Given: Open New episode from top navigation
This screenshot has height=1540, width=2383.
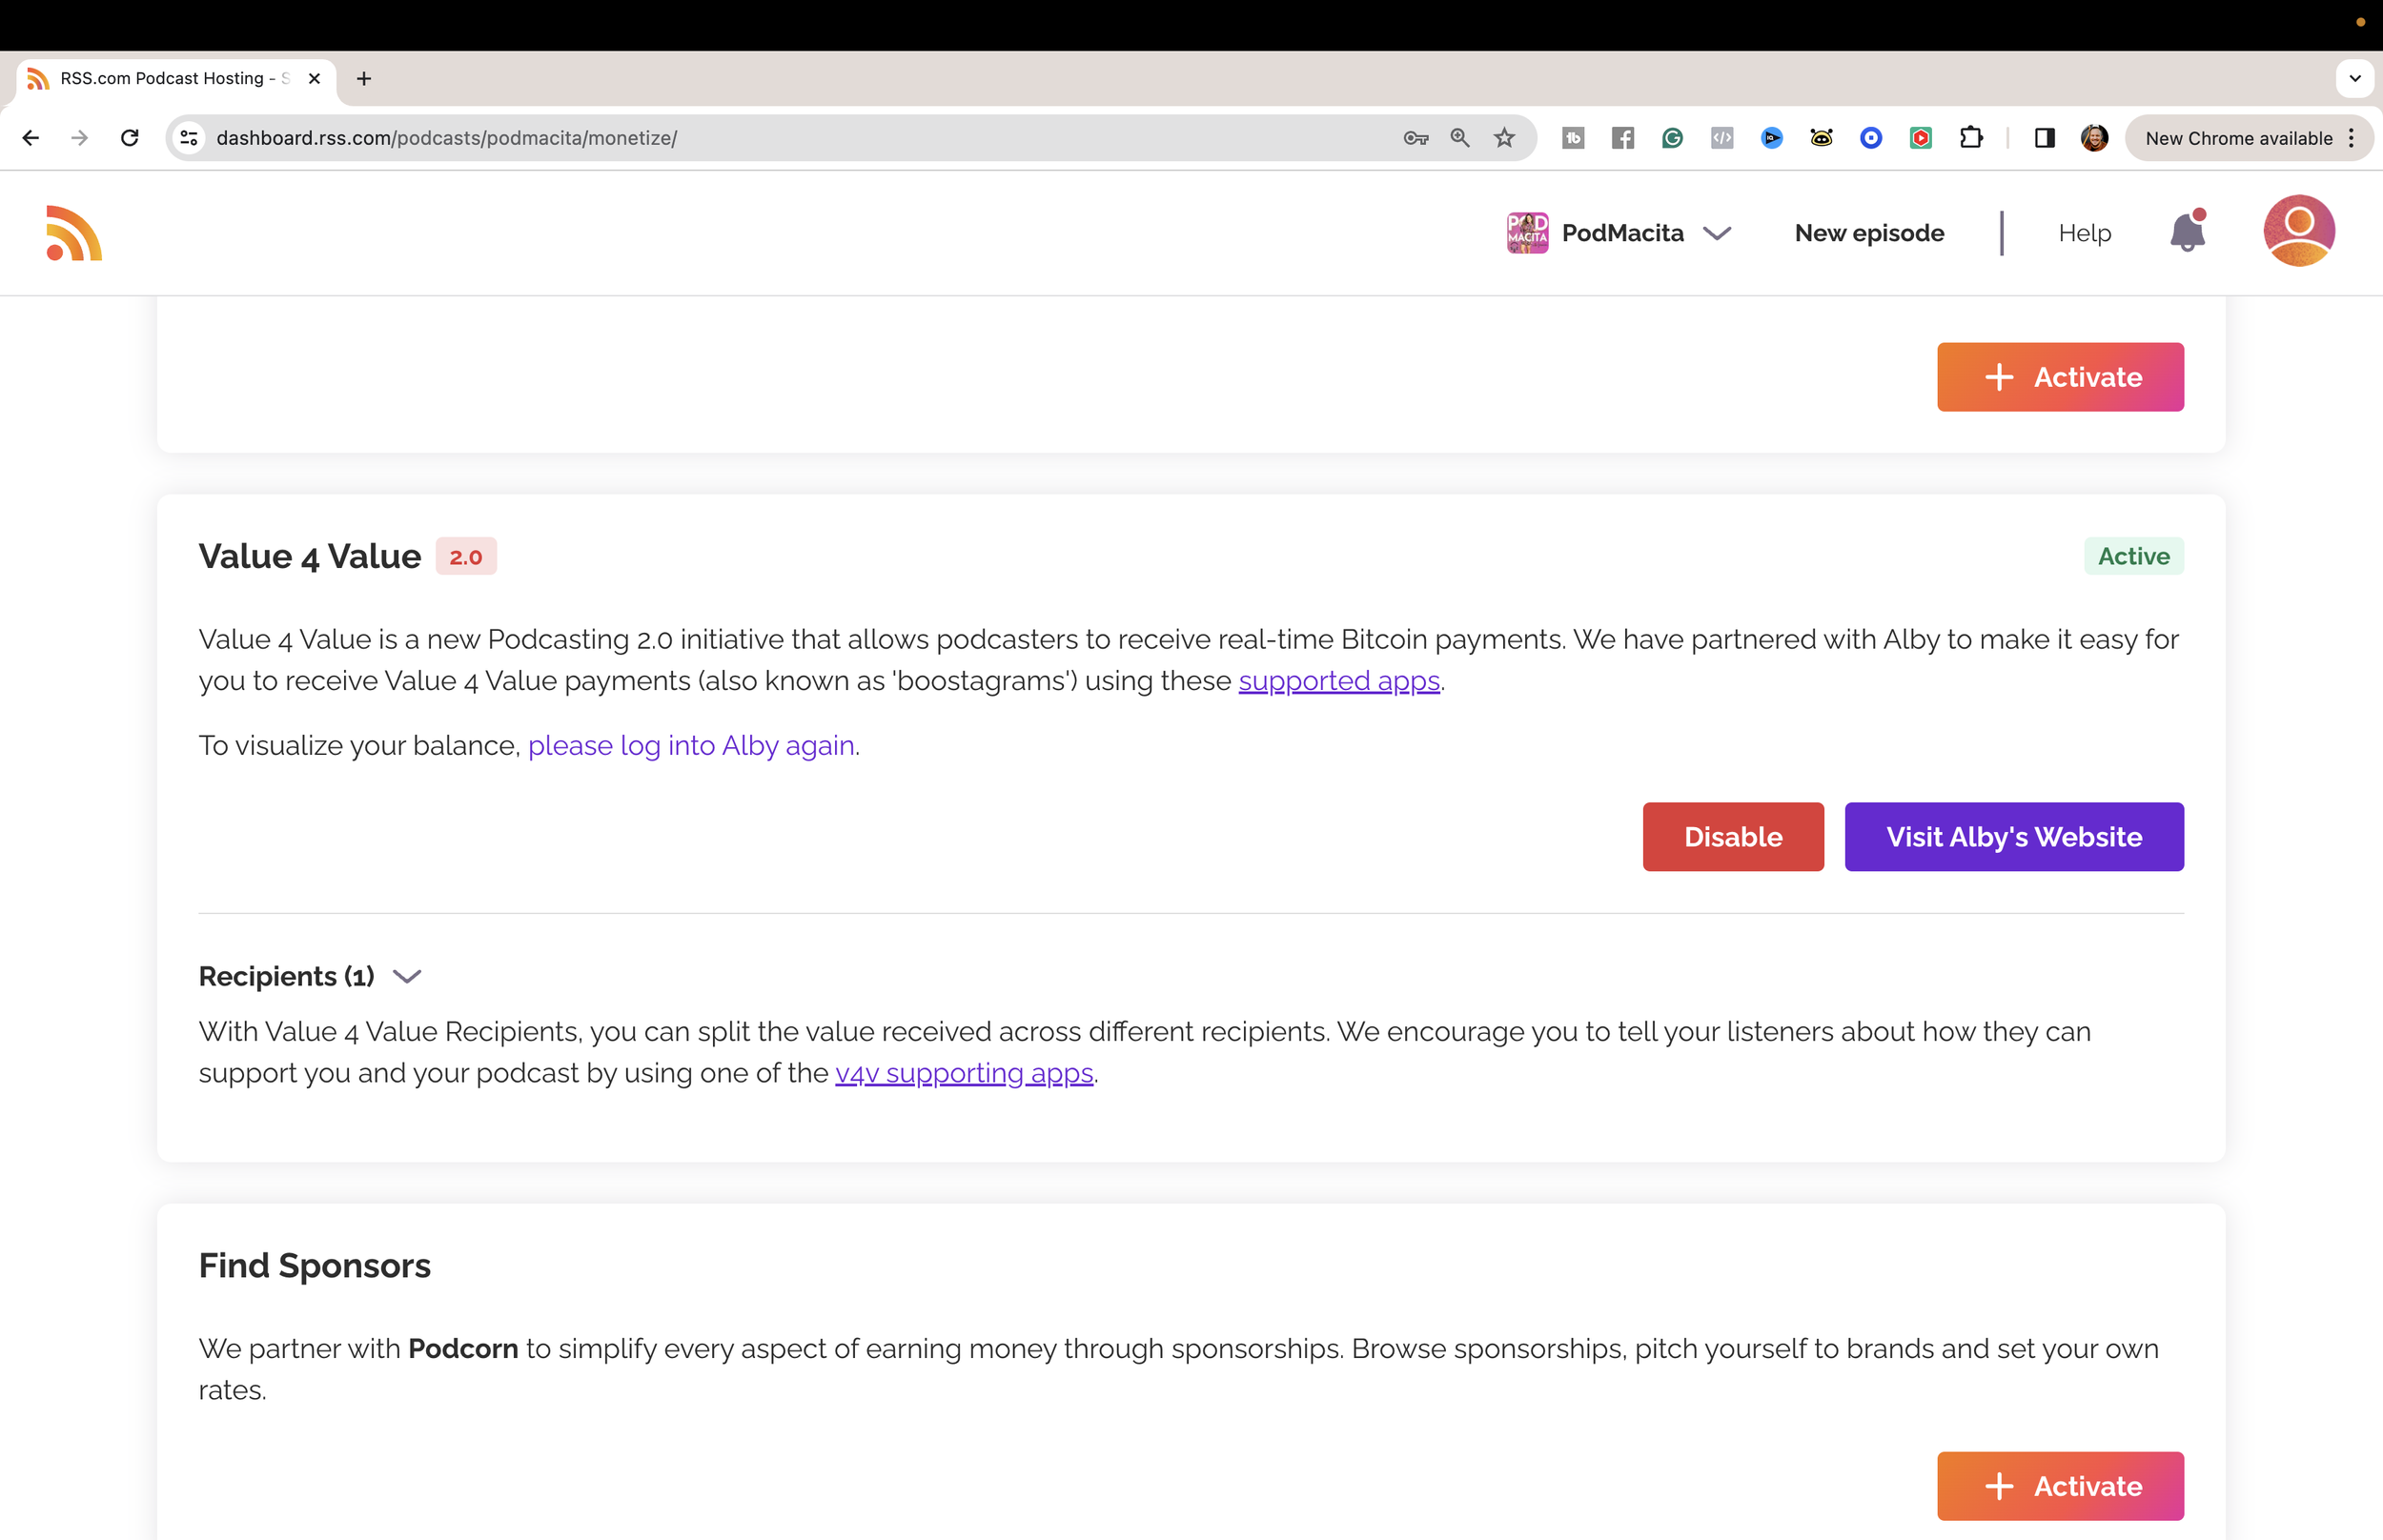Looking at the screenshot, I should 1869,233.
